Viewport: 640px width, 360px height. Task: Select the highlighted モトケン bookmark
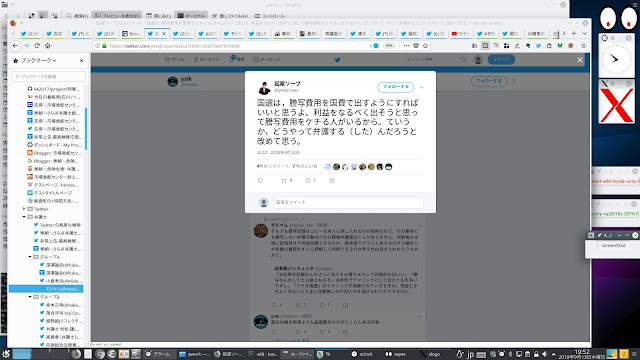pyautogui.click(x=46, y=289)
